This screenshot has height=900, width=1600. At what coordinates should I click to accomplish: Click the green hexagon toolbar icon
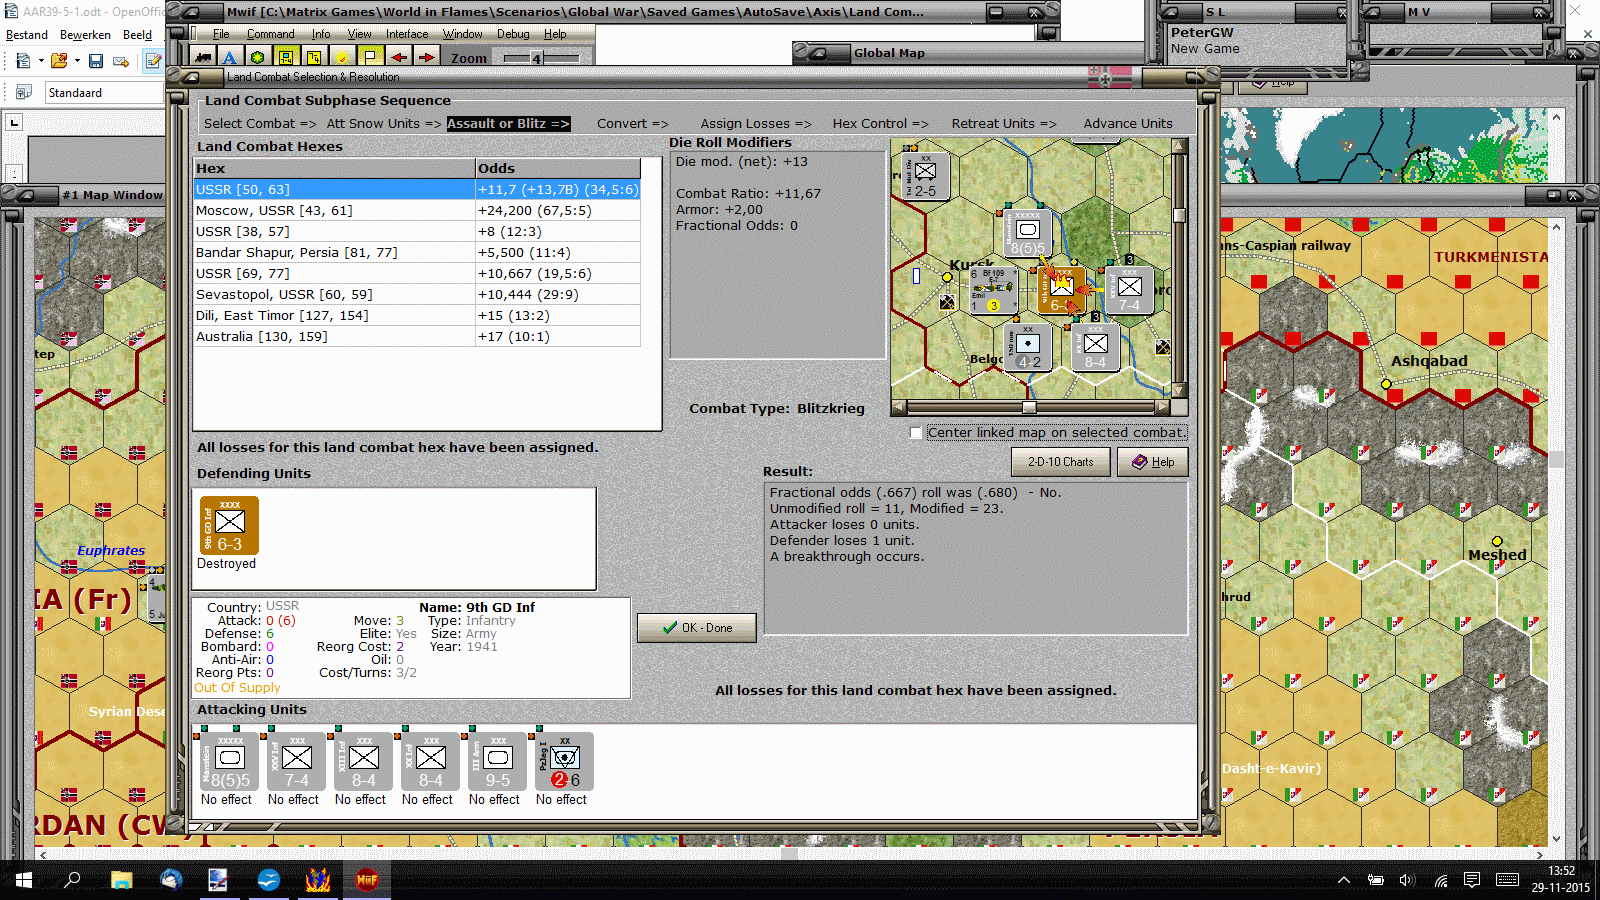point(258,58)
